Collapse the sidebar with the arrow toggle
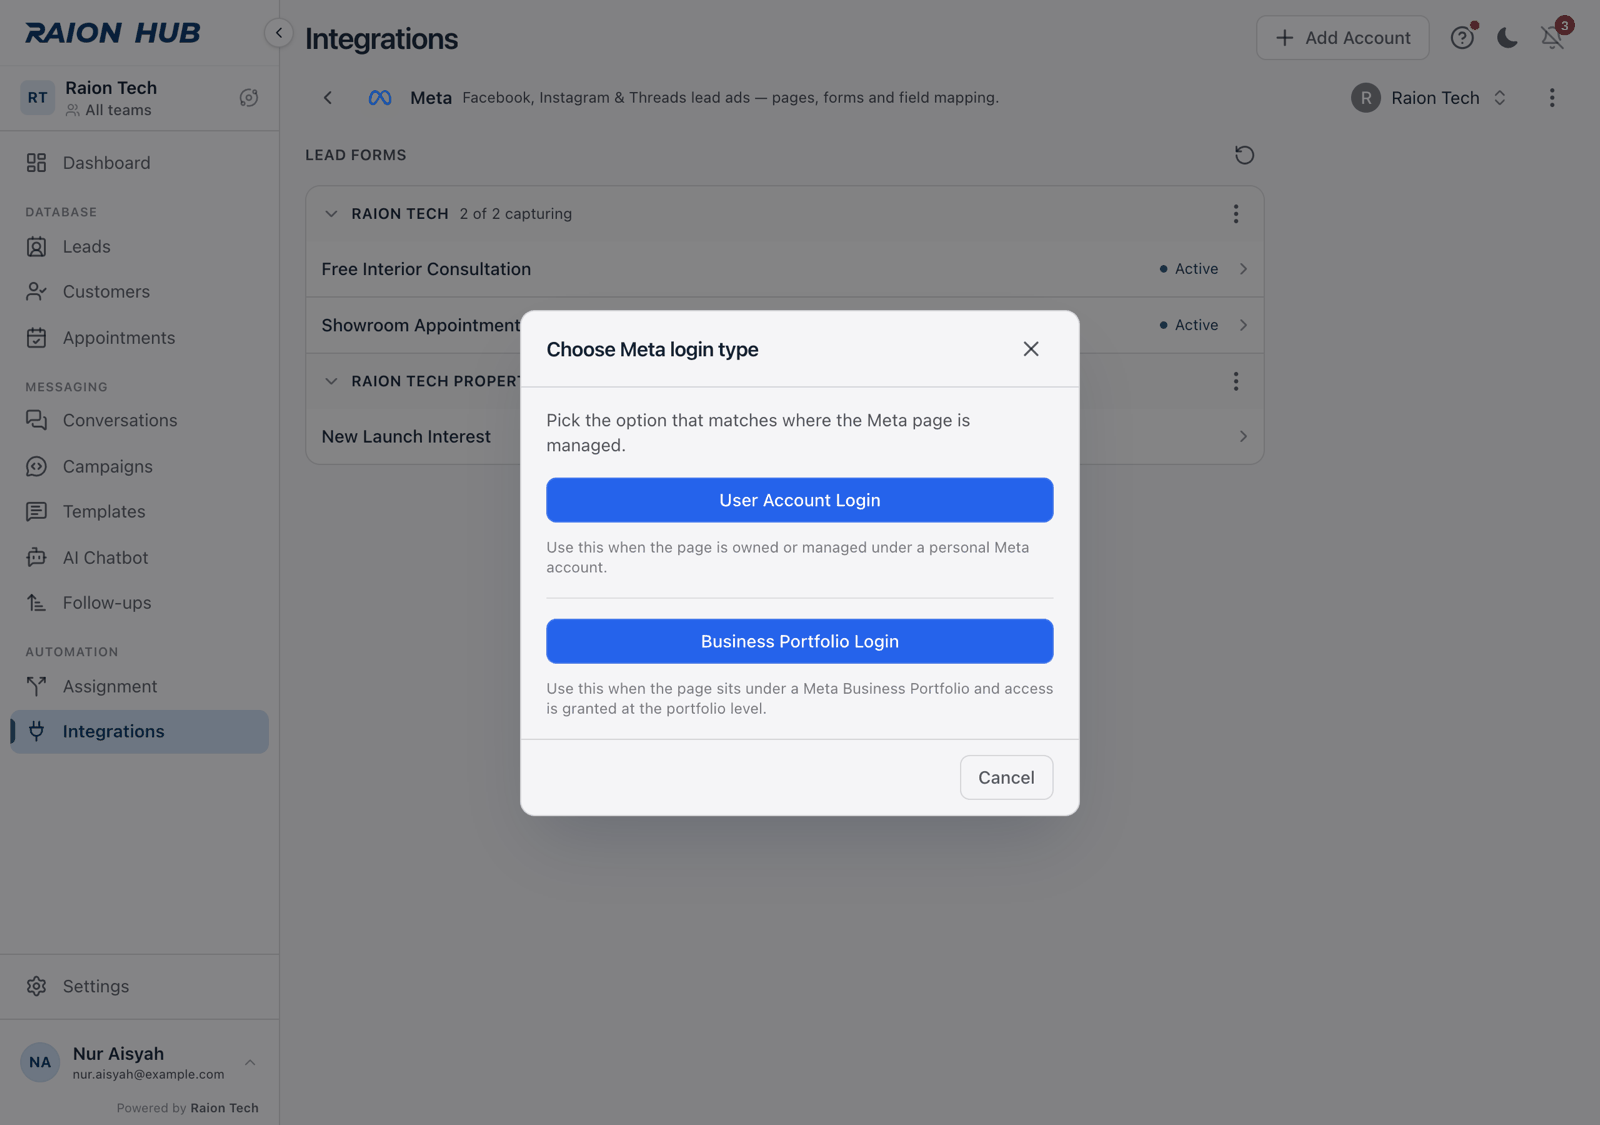 [x=279, y=33]
